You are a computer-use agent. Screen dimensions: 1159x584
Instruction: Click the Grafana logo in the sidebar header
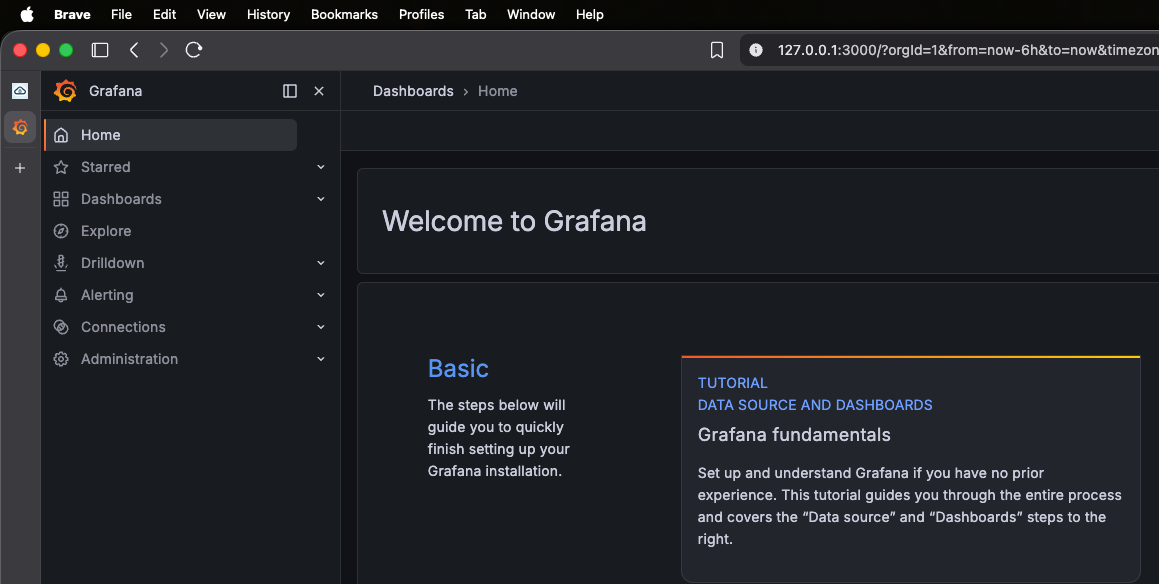[x=66, y=91]
